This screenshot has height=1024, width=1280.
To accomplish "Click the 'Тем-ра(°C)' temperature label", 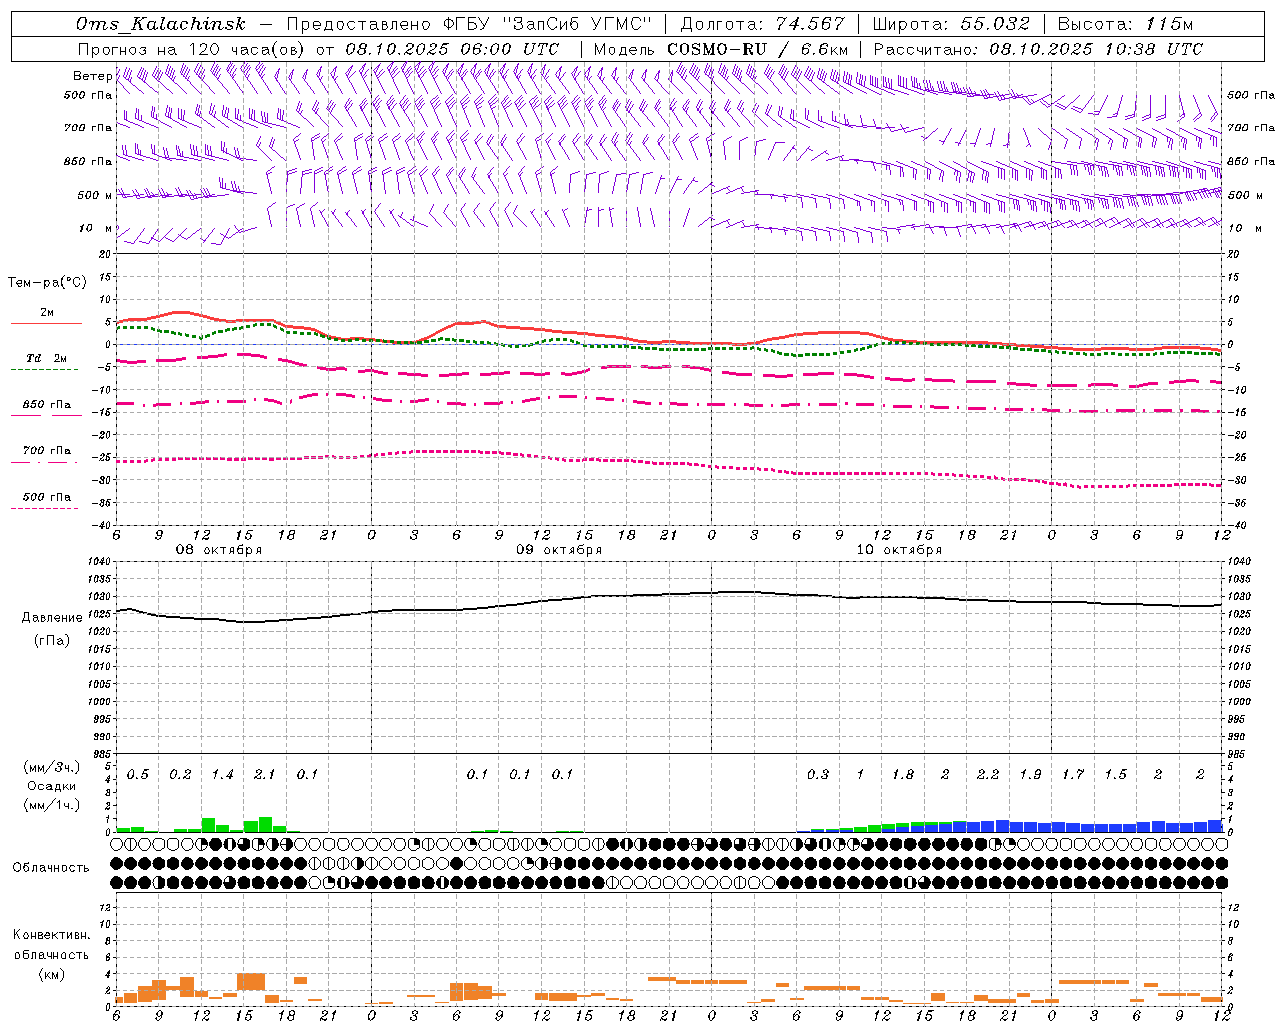I will coord(47,282).
